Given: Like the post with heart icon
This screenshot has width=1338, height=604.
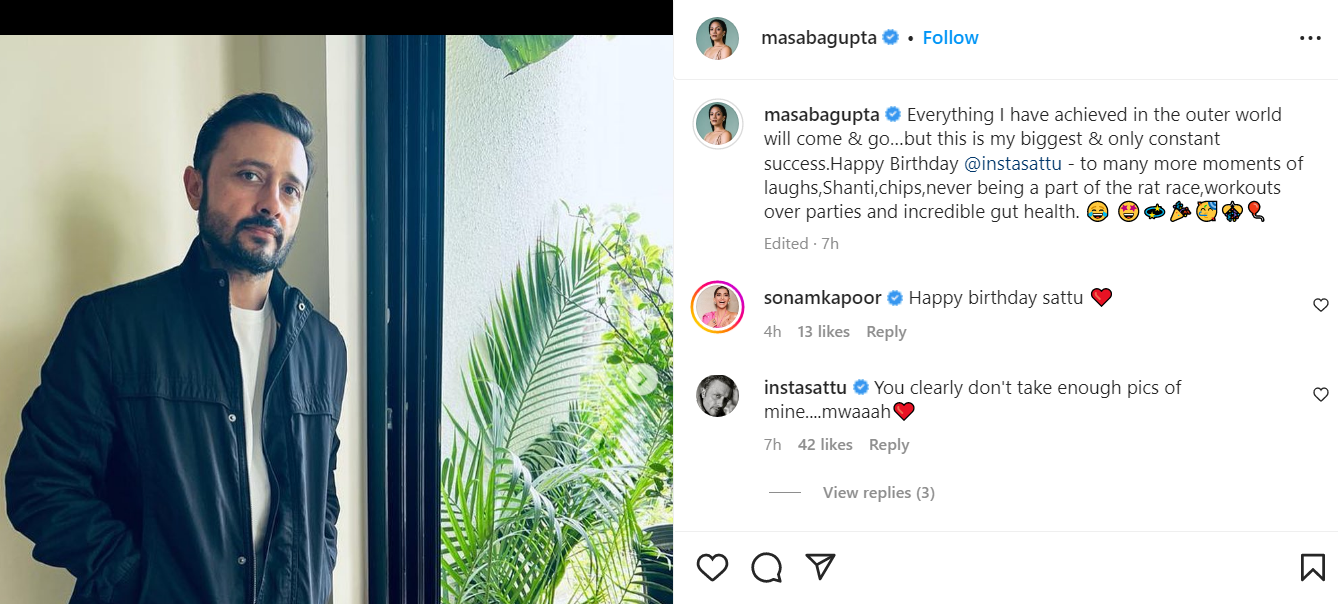Looking at the screenshot, I should 712,567.
